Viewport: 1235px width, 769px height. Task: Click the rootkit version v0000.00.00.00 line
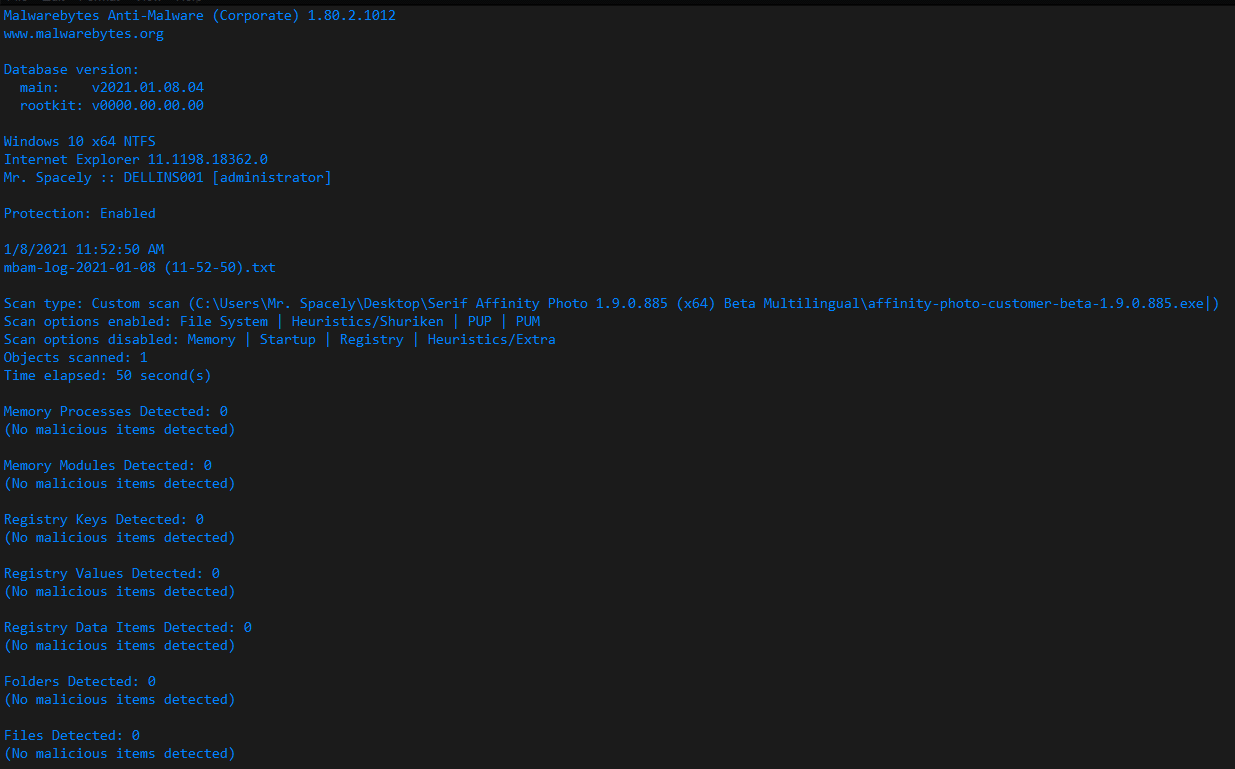tap(112, 106)
